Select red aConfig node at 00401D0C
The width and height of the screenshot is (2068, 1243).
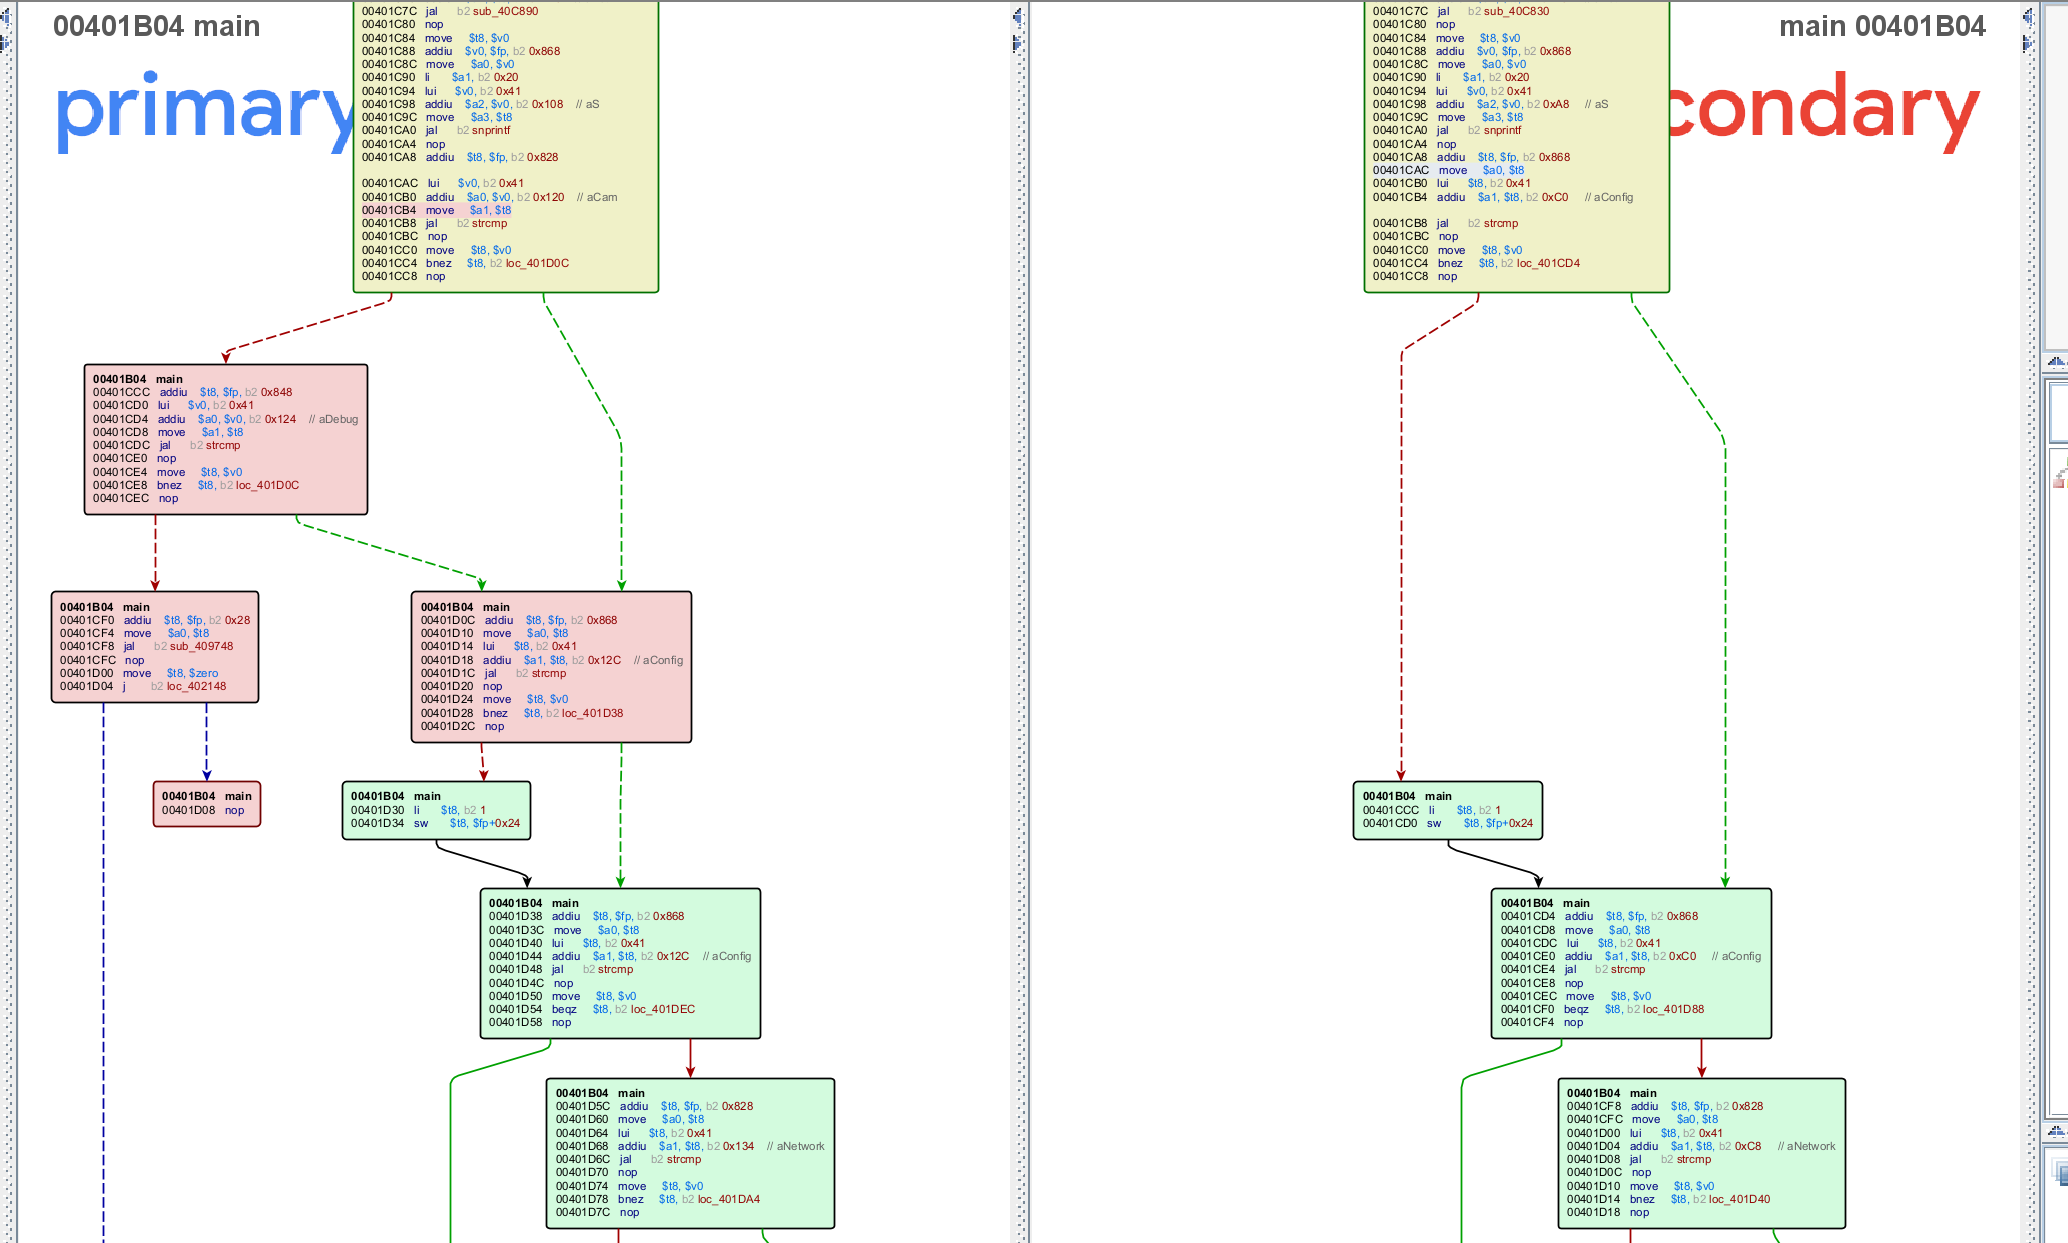pos(551,667)
